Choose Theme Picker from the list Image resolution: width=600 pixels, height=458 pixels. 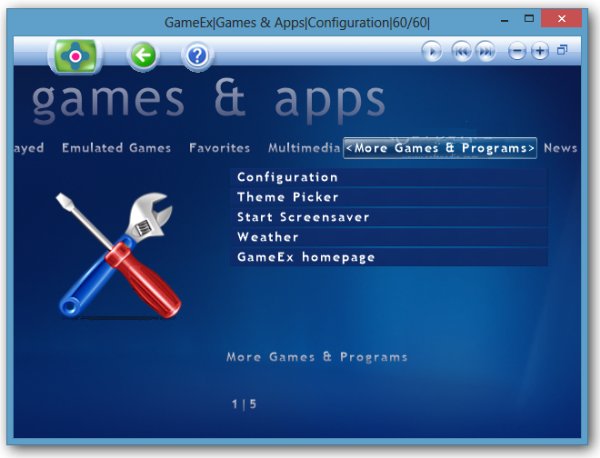point(388,197)
